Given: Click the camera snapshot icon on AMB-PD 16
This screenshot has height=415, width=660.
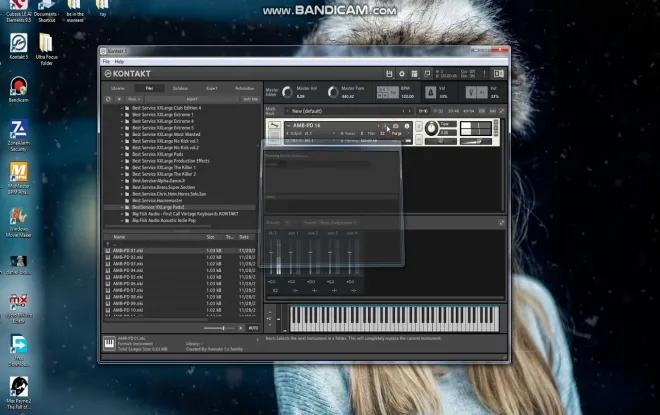Looking at the screenshot, I should pyautogui.click(x=395, y=126).
